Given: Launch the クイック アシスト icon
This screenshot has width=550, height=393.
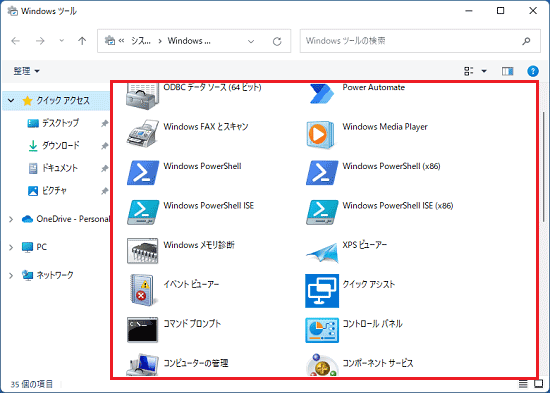Looking at the screenshot, I should pos(322,291).
